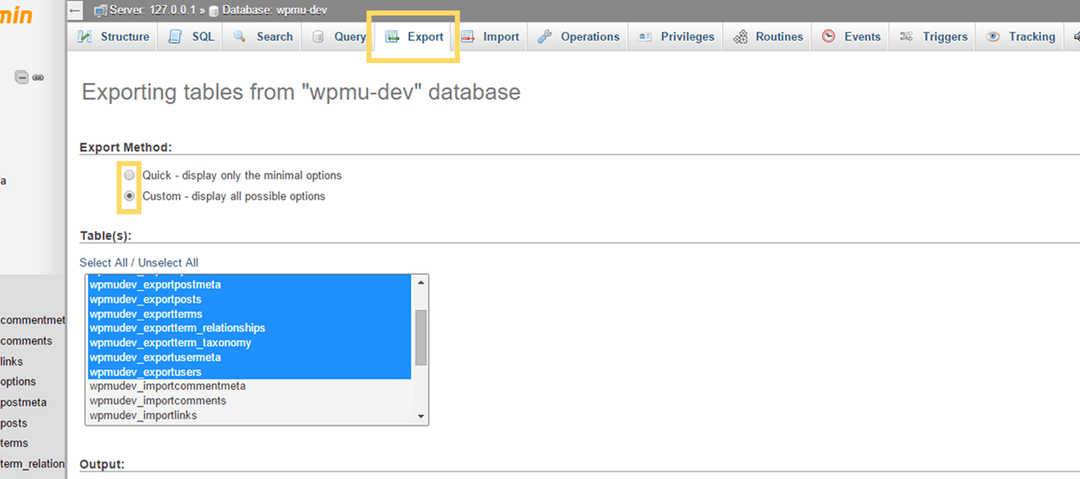Viewport: 1080px width, 479px height.
Task: Click the Query tab icon
Action: pyautogui.click(x=318, y=37)
